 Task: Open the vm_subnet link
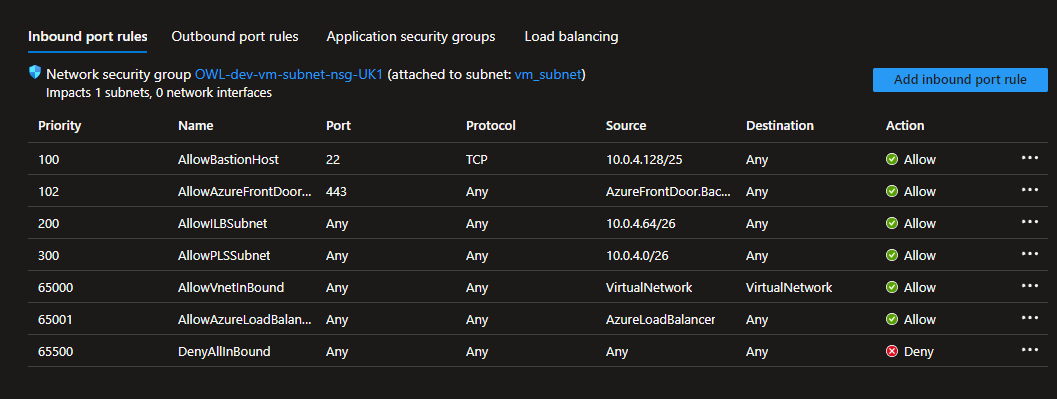[x=547, y=74]
